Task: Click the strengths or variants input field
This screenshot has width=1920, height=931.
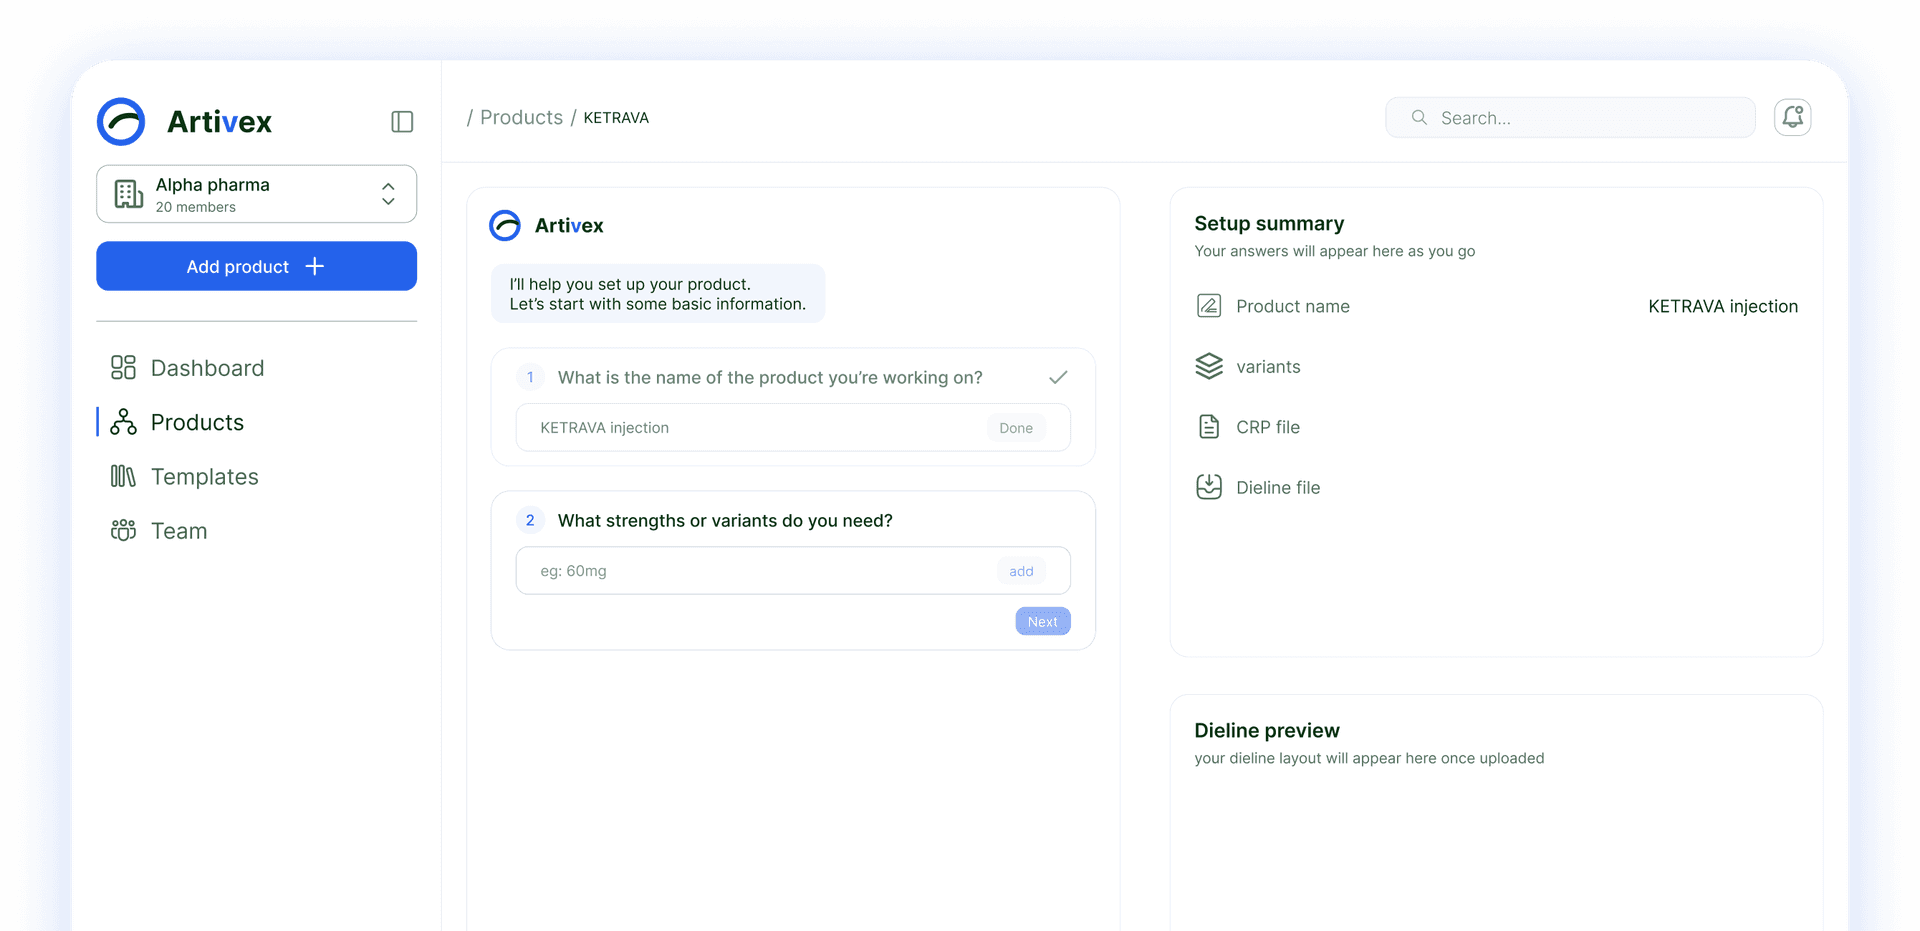Action: point(793,571)
